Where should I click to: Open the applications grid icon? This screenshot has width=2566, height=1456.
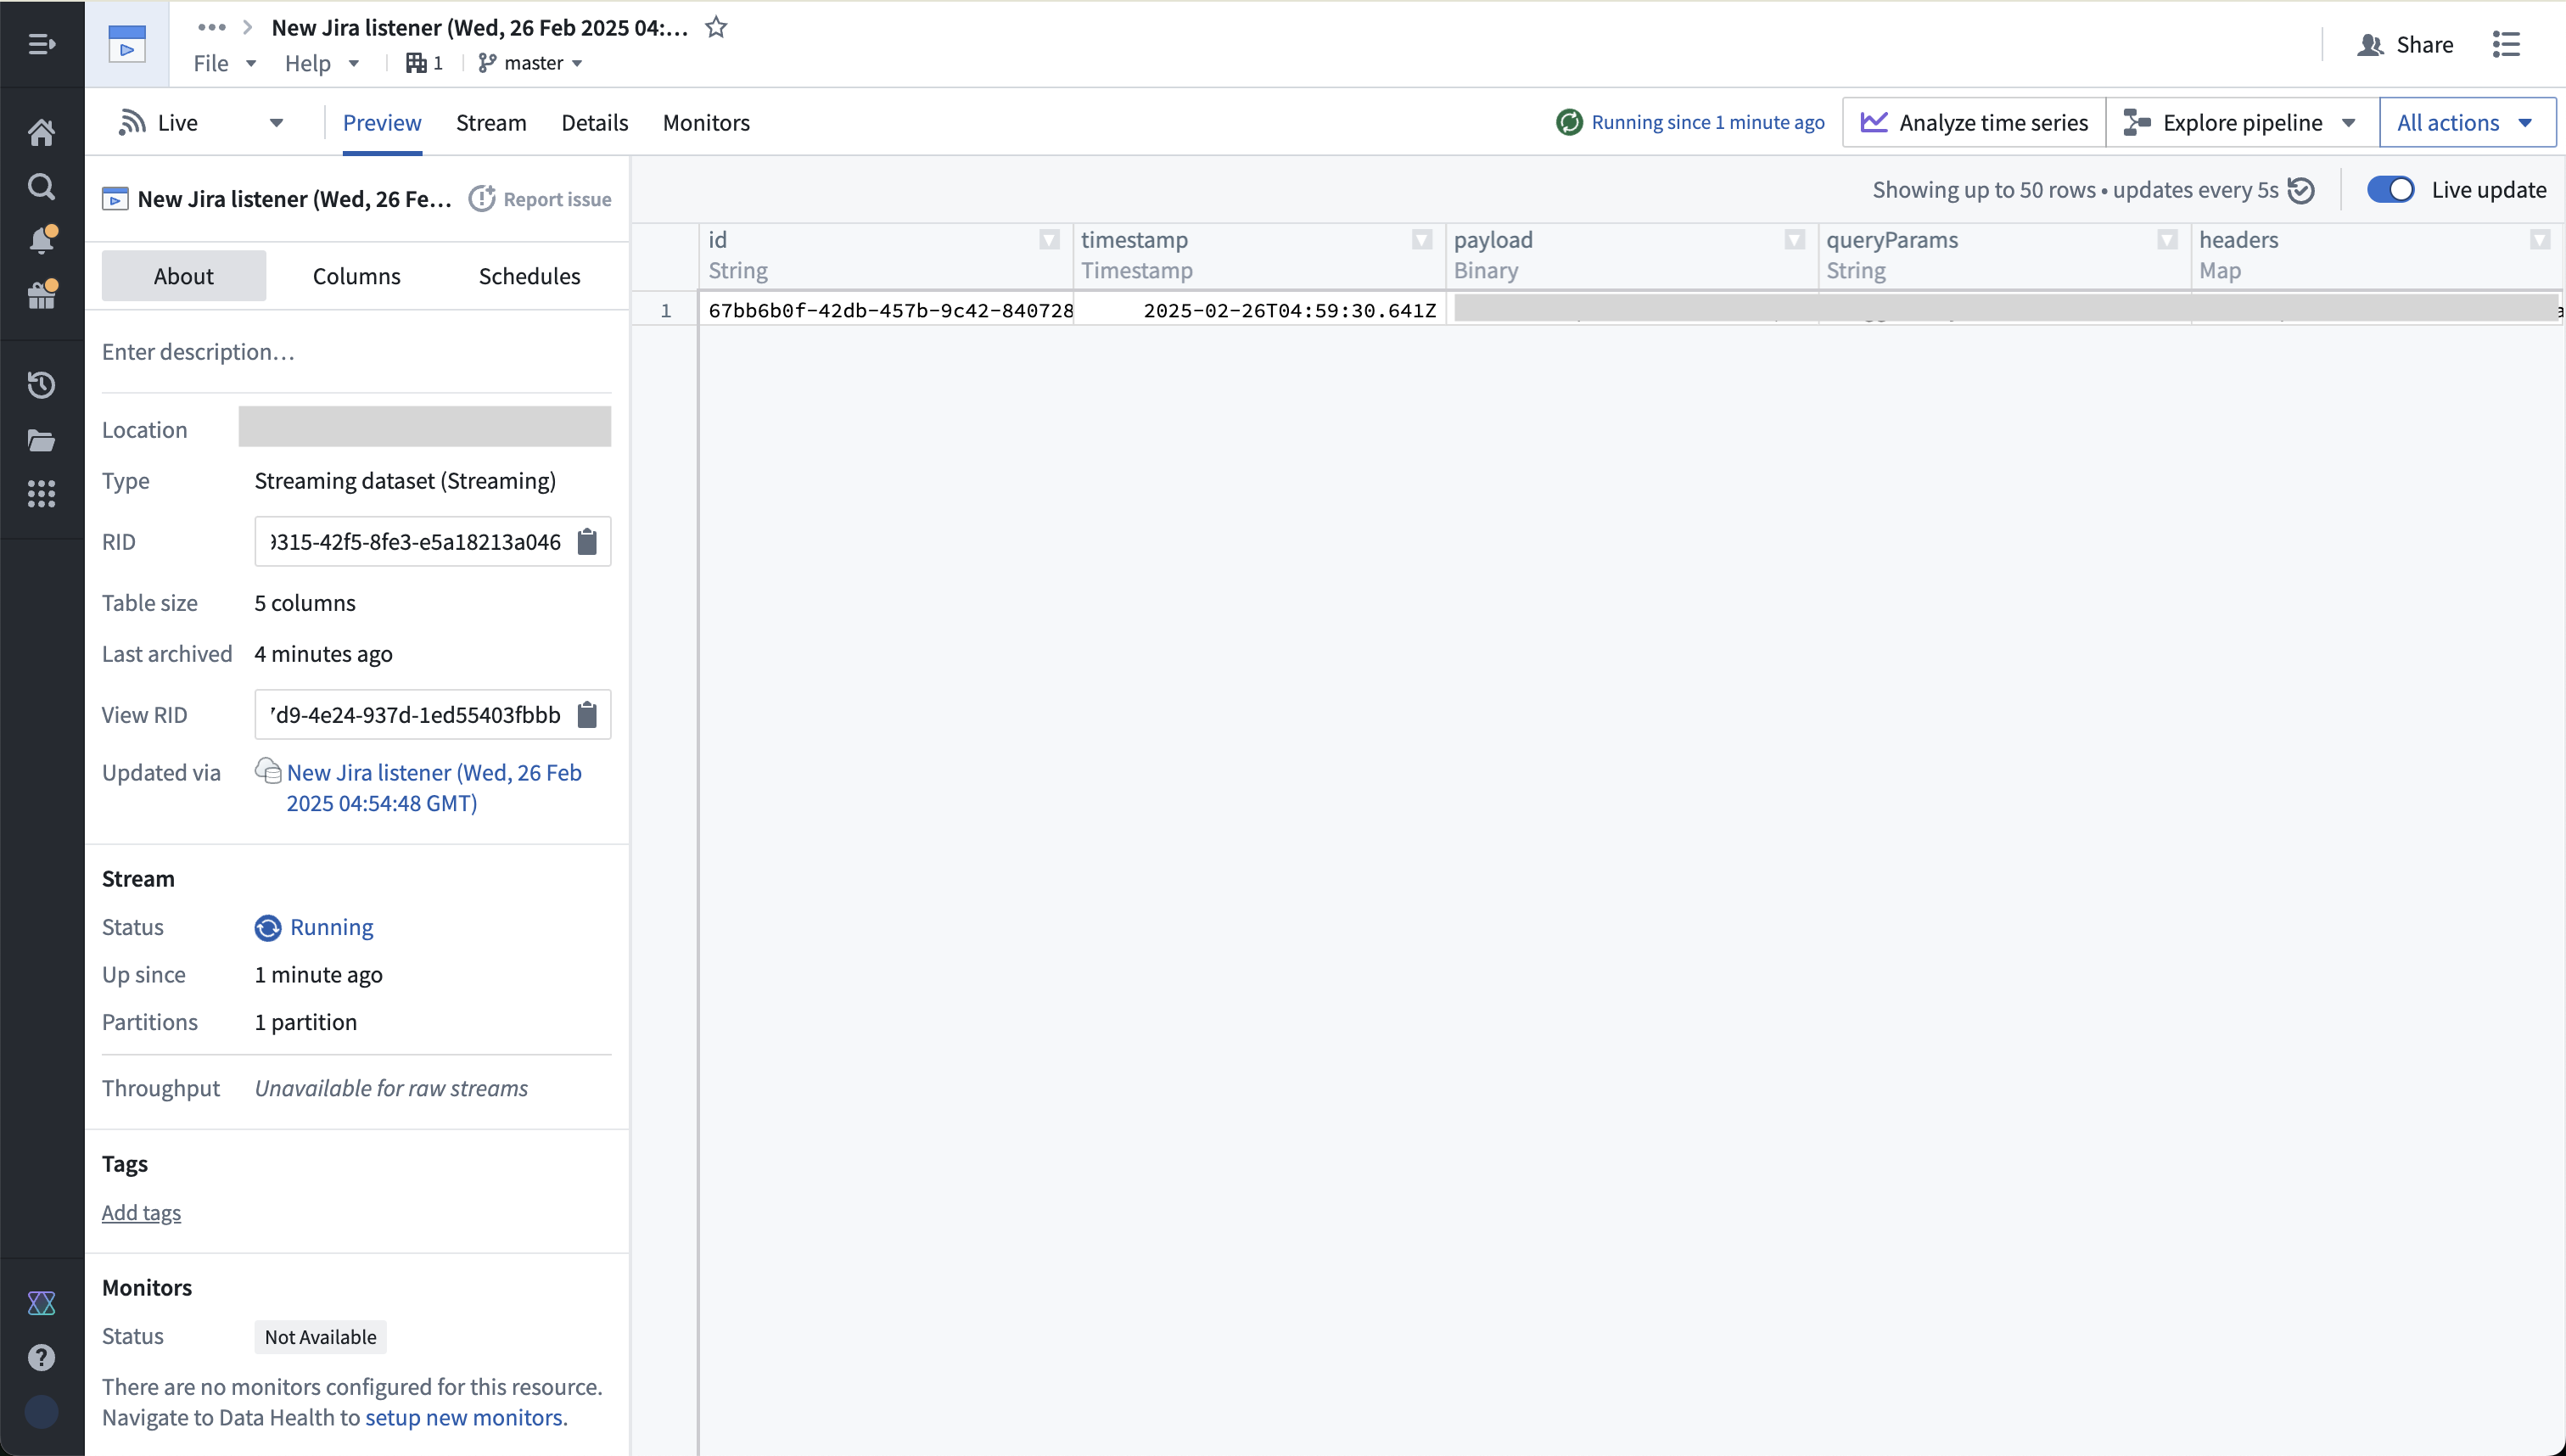[41, 494]
